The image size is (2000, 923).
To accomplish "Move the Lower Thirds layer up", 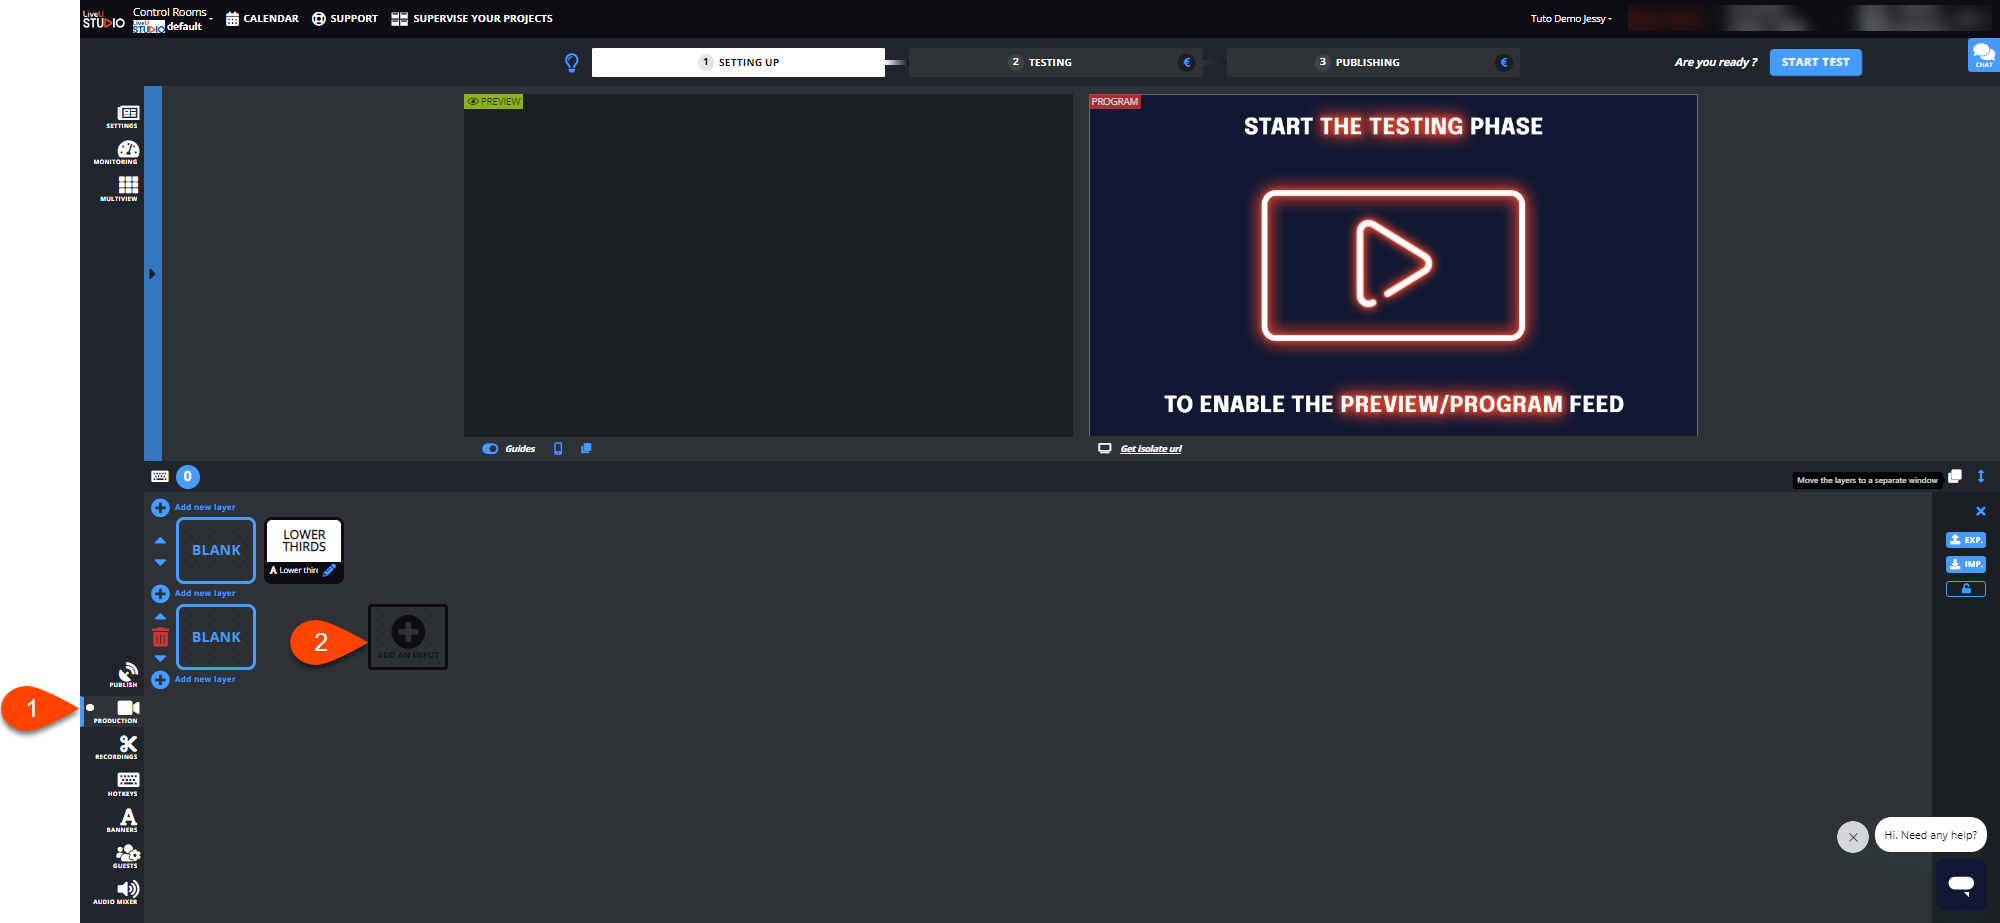I will point(160,540).
